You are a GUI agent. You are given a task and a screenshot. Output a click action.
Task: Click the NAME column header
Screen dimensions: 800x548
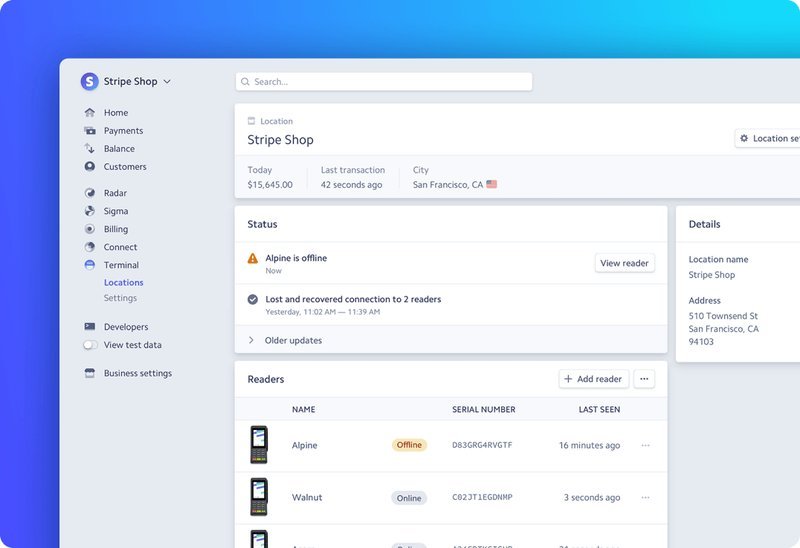click(304, 409)
